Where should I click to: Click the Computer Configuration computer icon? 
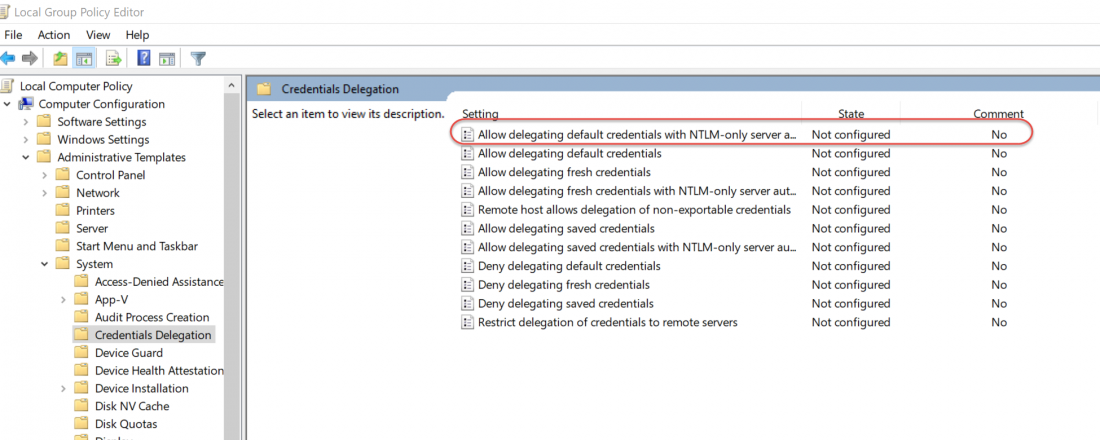click(x=26, y=104)
